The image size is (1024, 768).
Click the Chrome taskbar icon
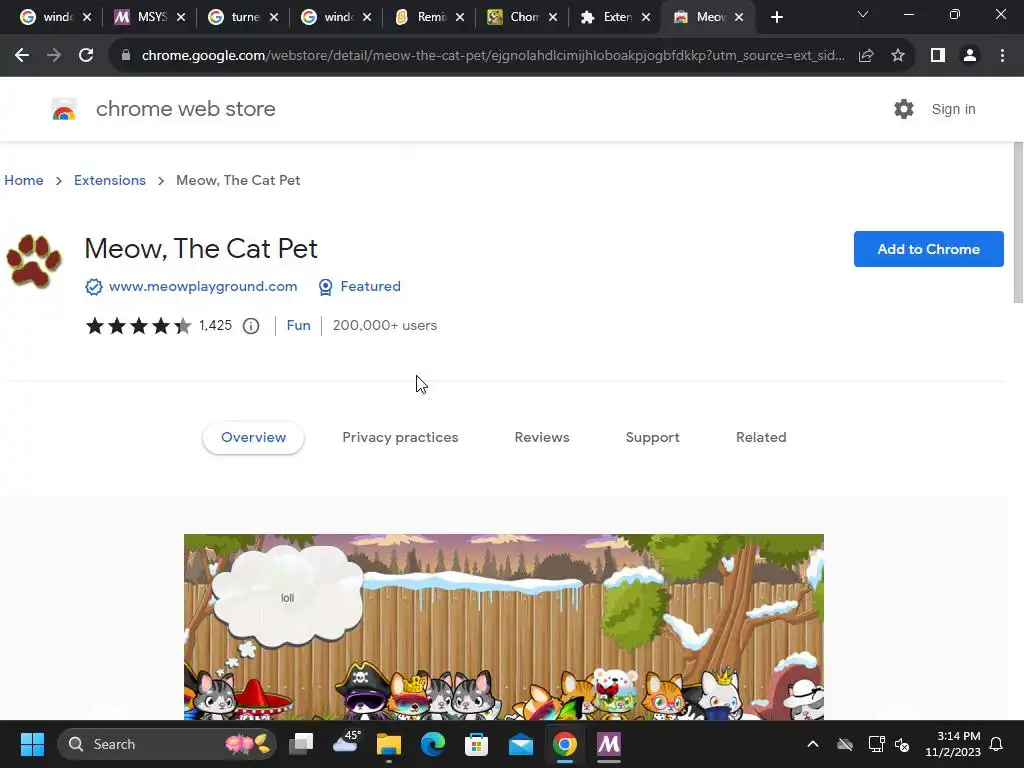(x=565, y=744)
